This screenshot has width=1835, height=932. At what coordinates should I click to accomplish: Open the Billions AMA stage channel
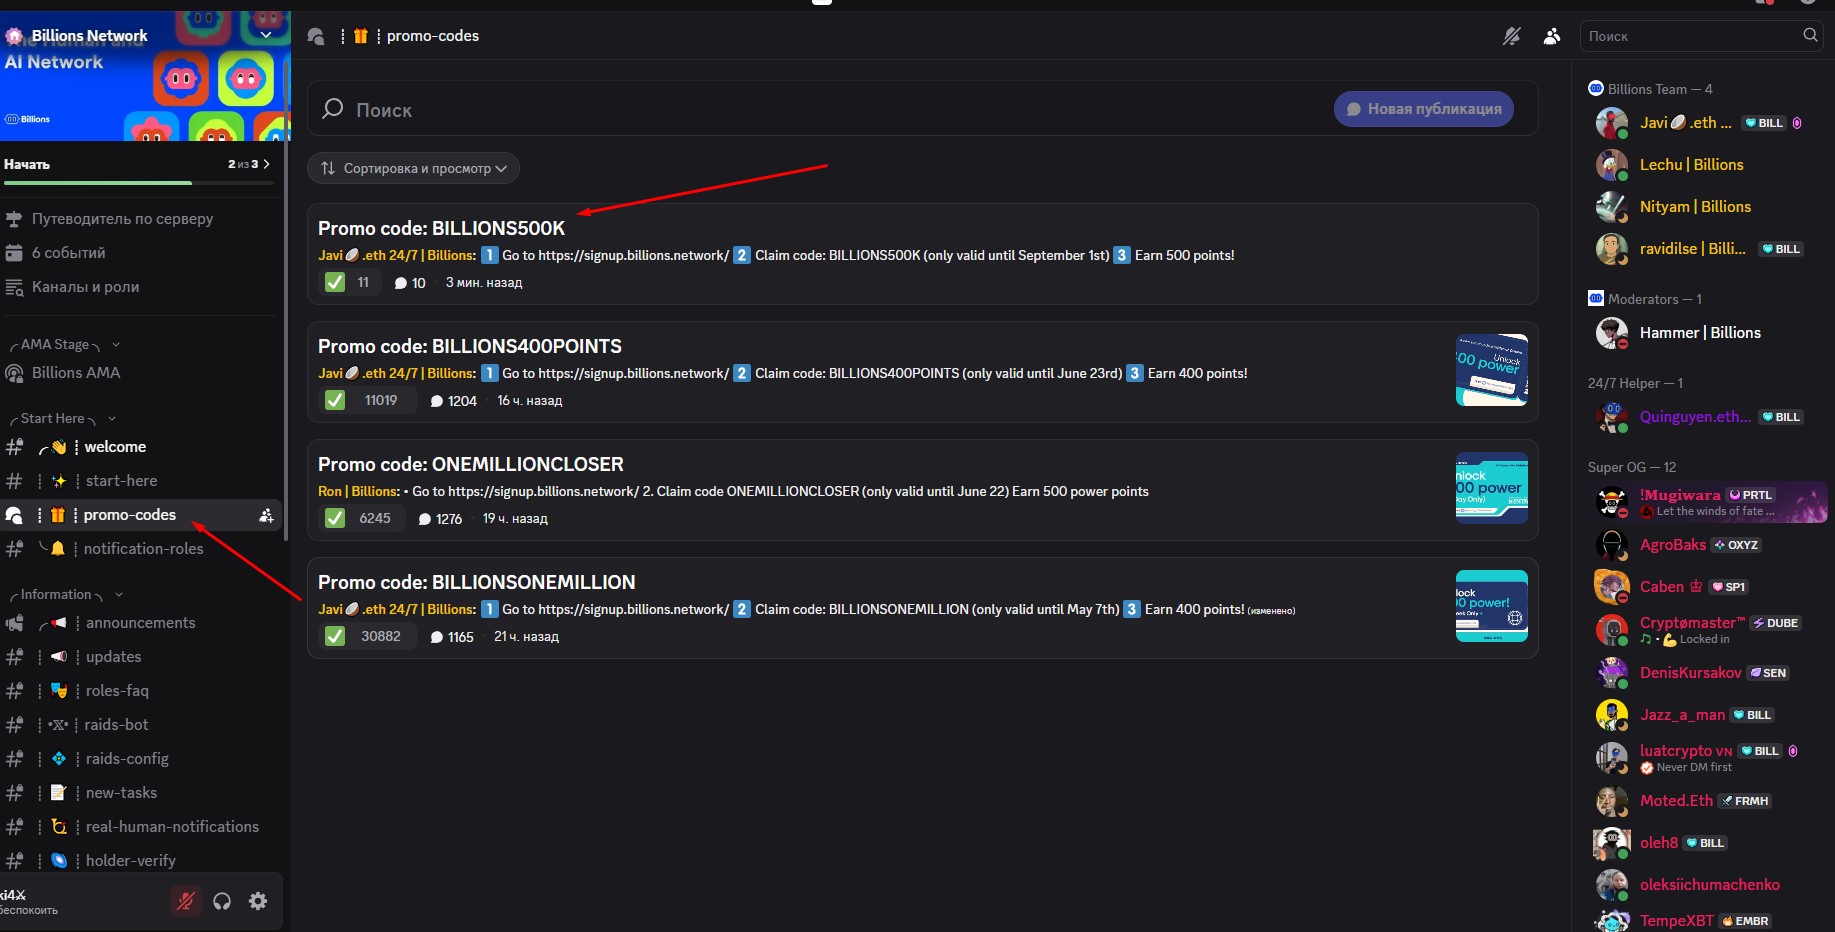coord(76,373)
